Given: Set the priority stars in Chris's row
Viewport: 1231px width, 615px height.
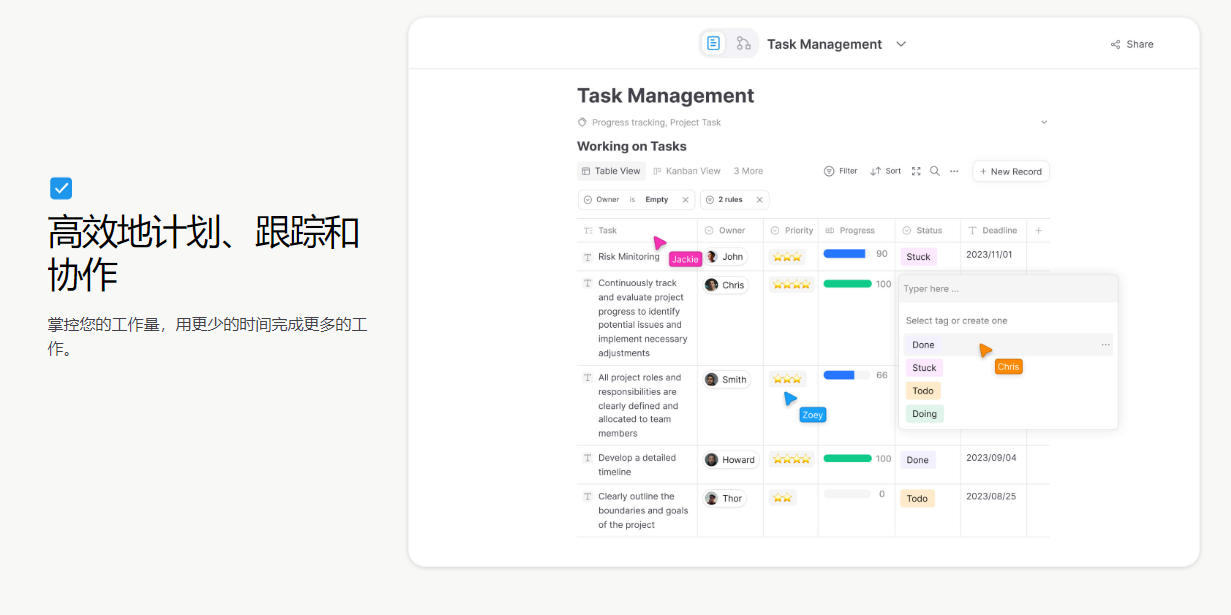Looking at the screenshot, I should 791,285.
